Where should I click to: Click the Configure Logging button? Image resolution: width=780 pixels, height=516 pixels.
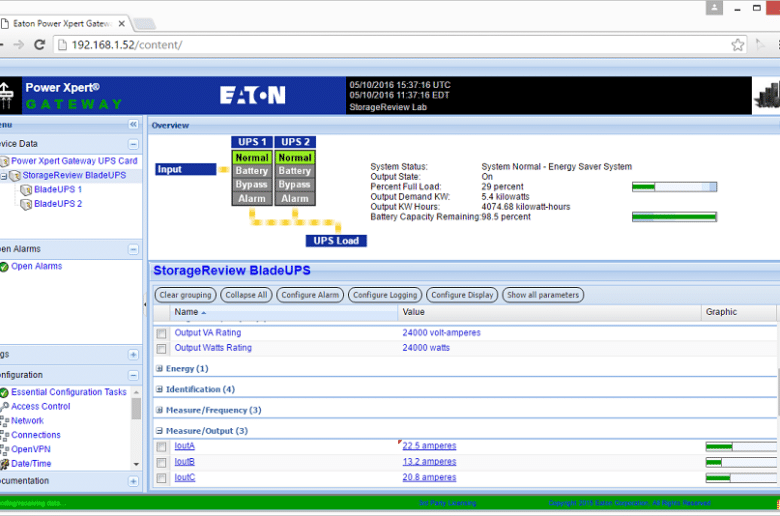pyautogui.click(x=385, y=295)
